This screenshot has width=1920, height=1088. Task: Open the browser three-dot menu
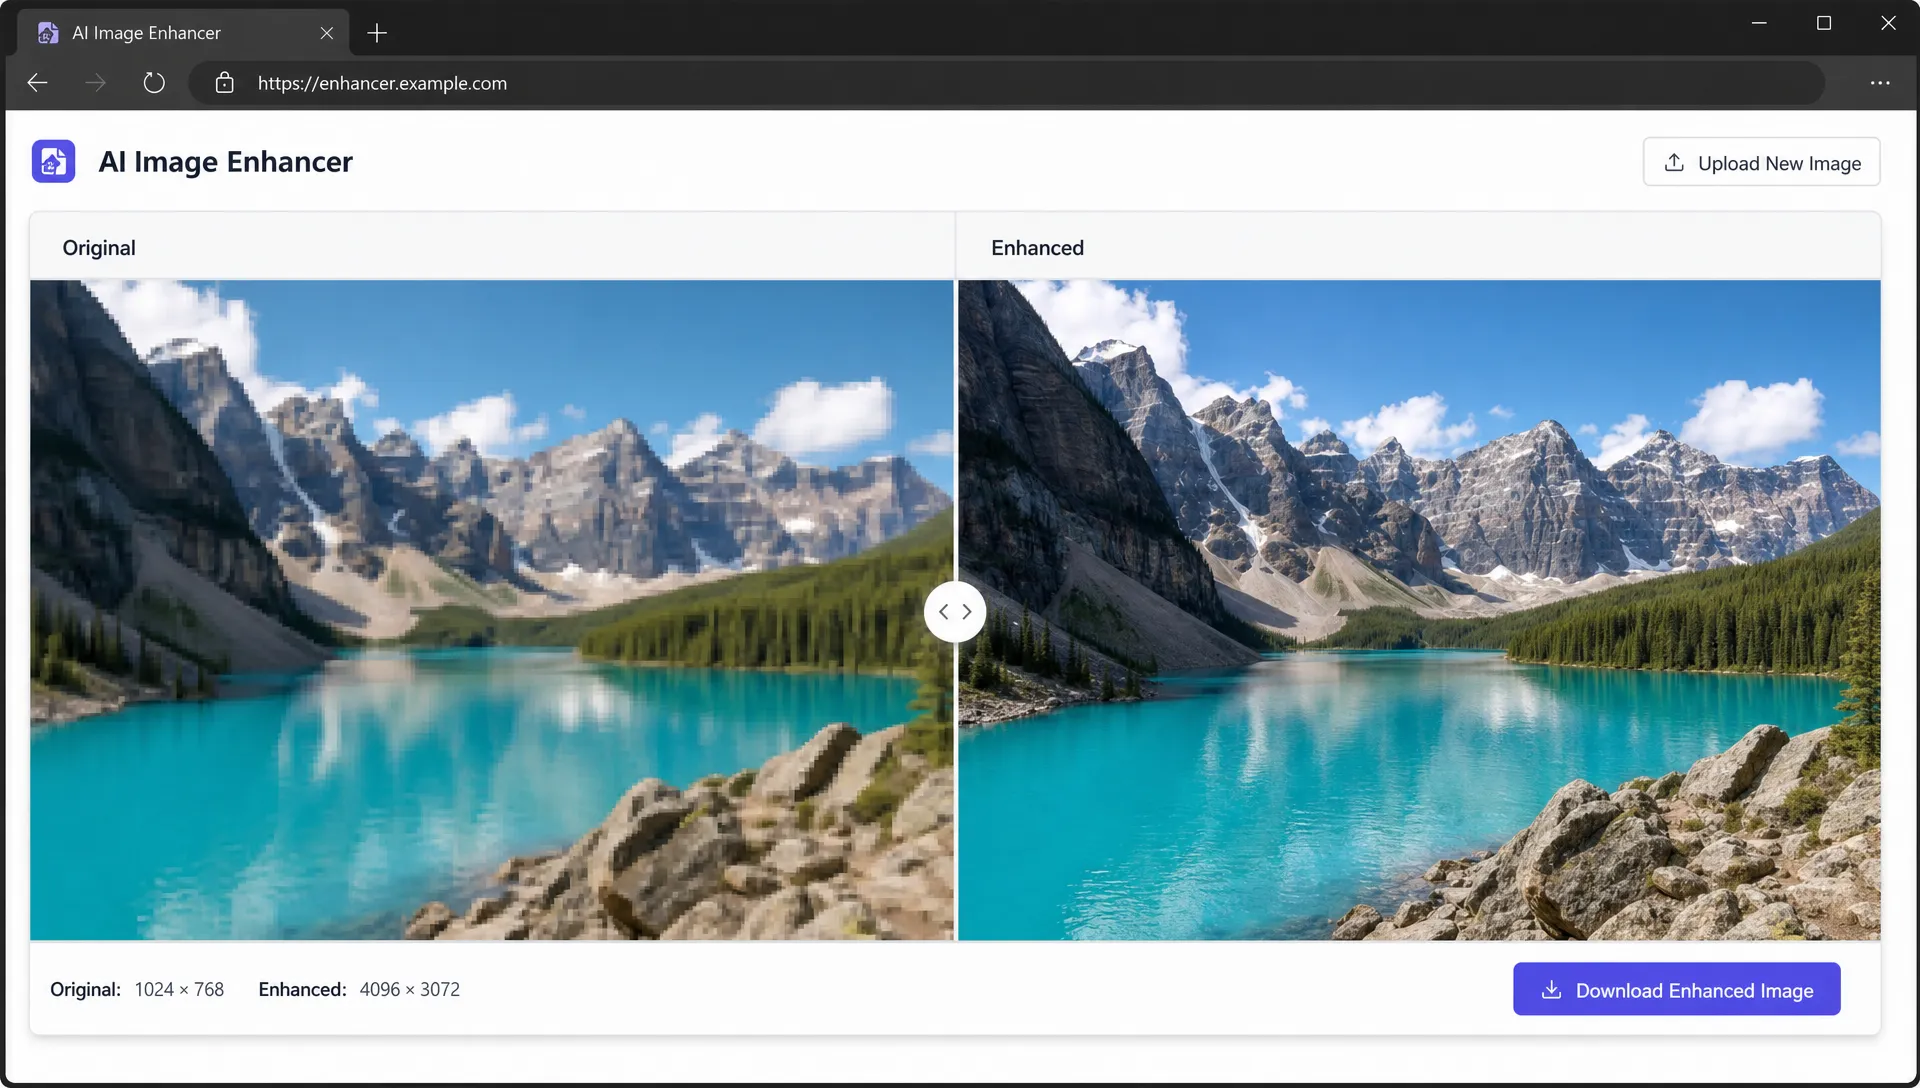(x=1880, y=83)
